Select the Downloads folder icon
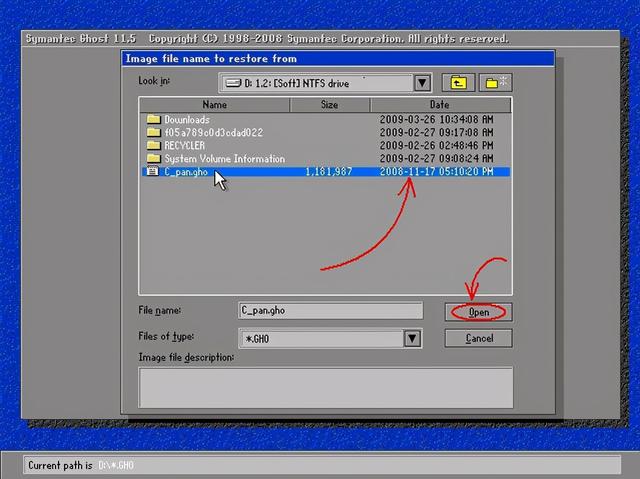This screenshot has width=640, height=479. coord(153,119)
